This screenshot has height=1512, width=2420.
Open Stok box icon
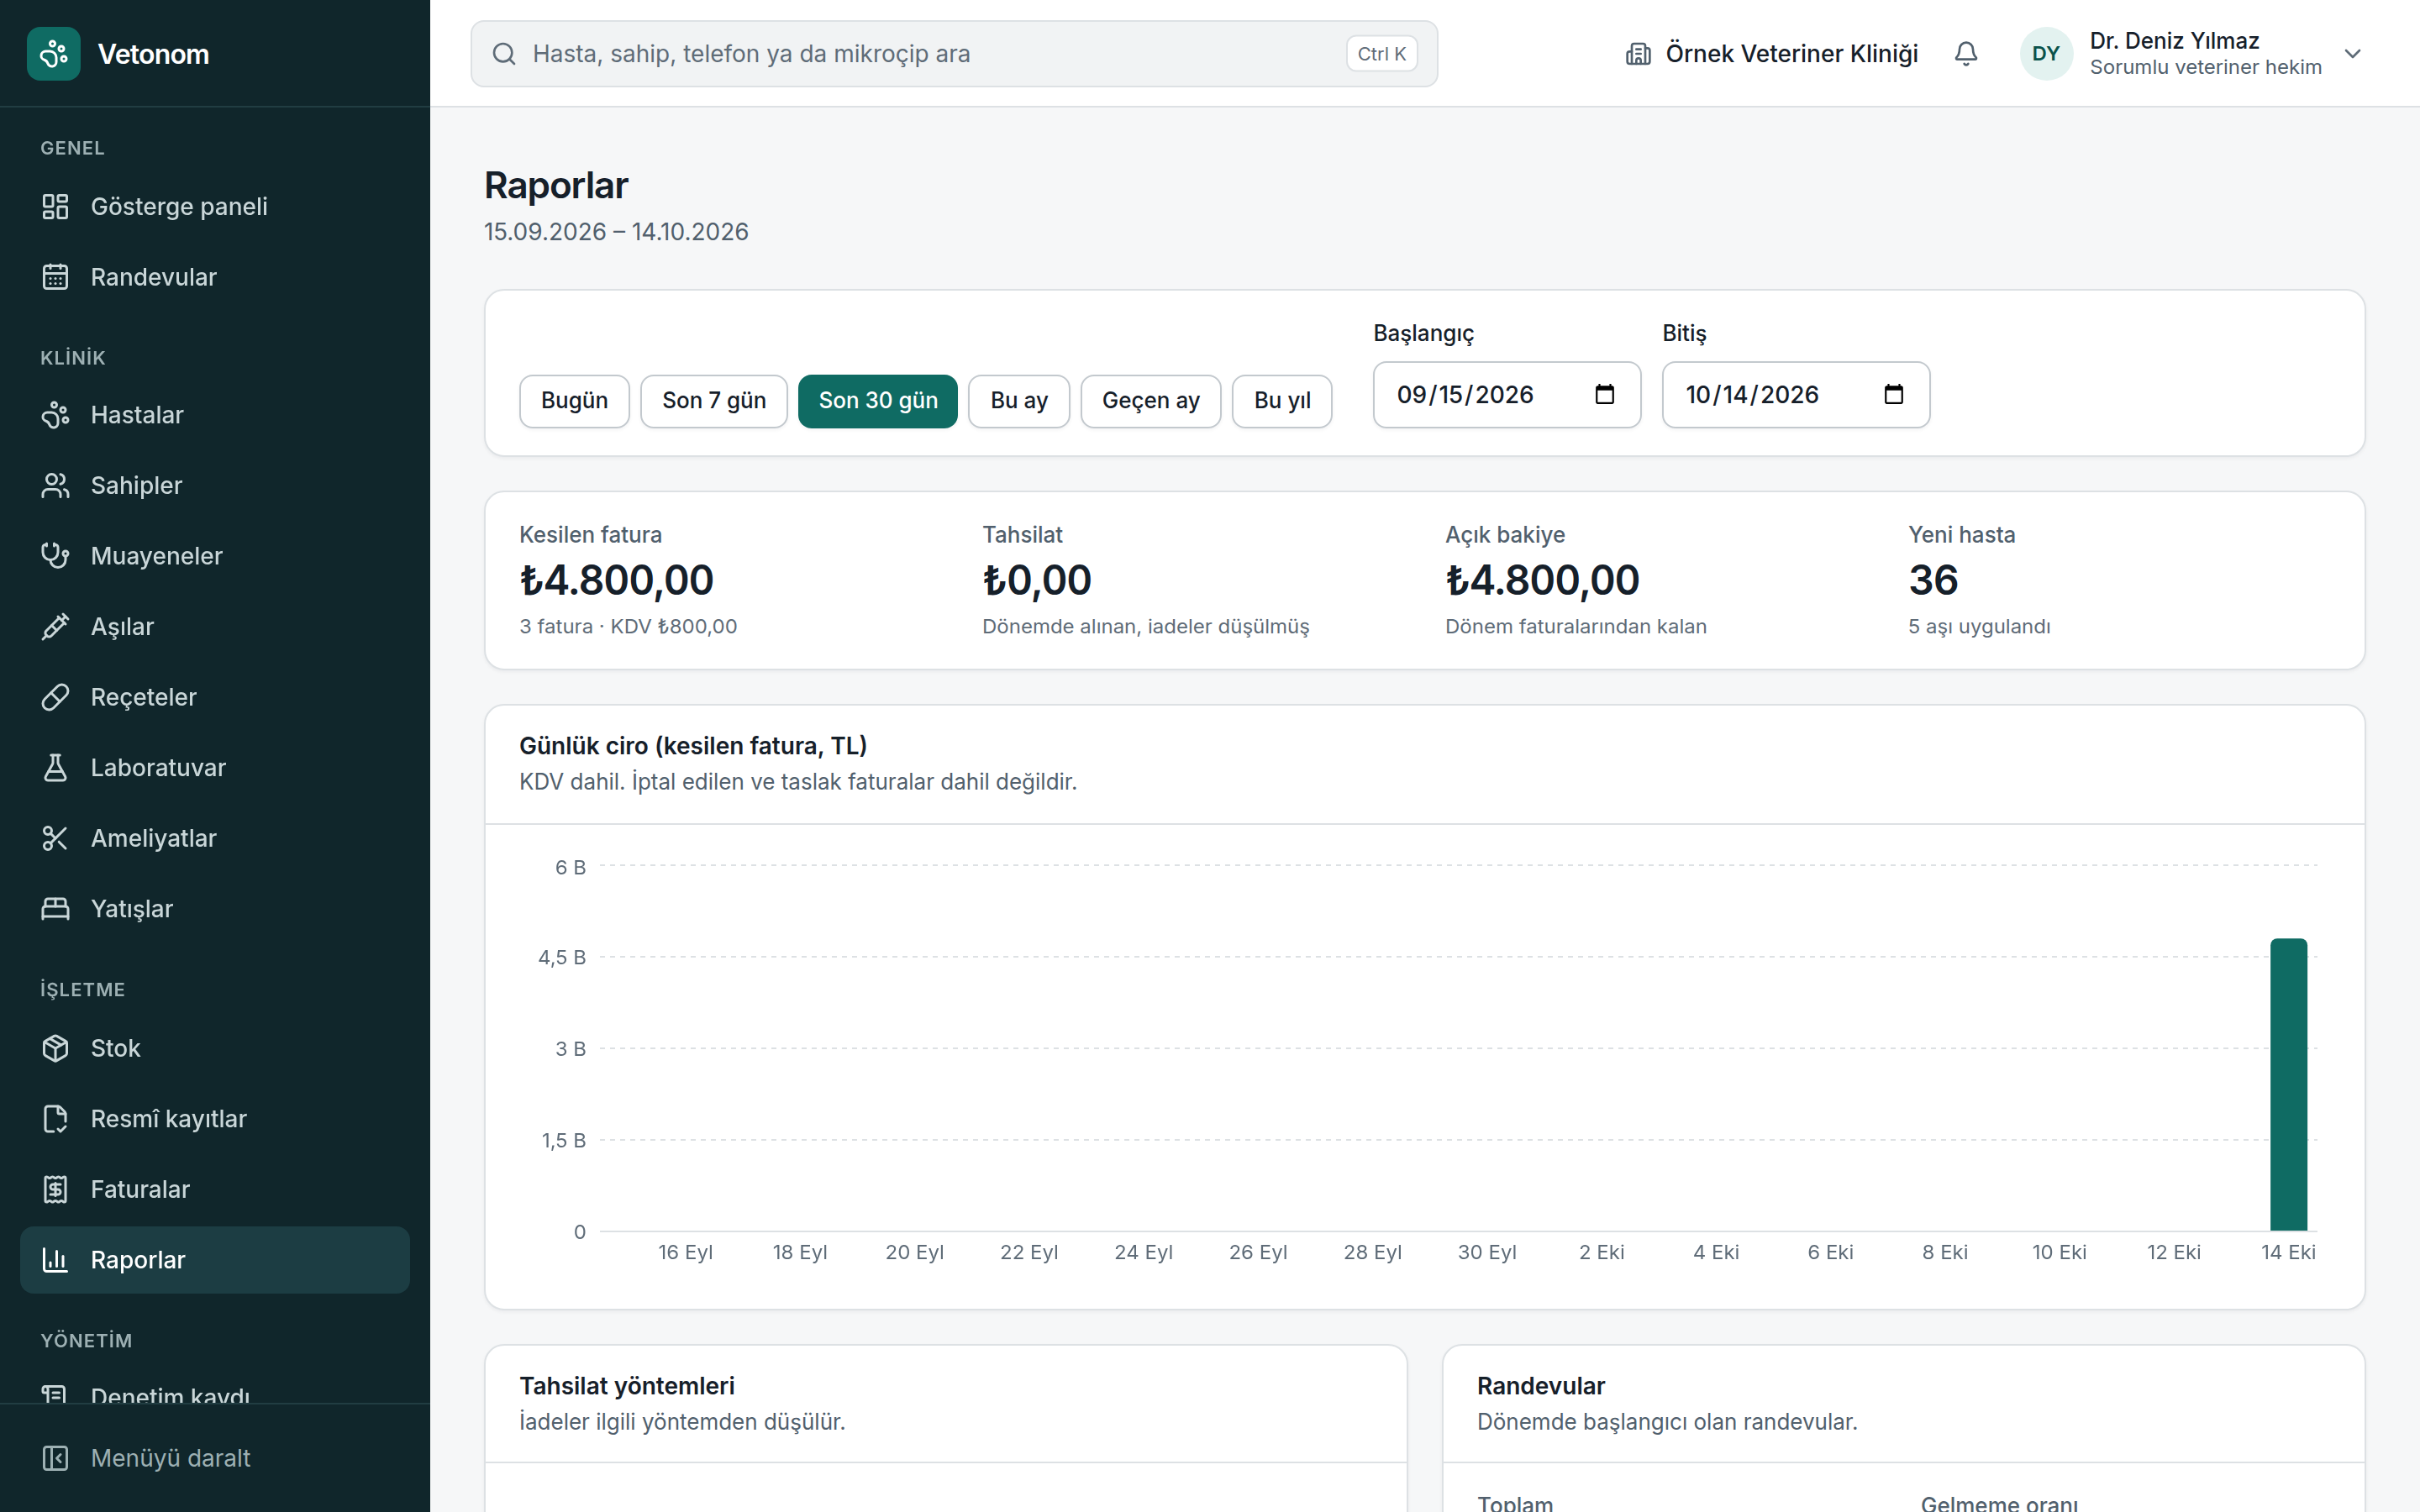tap(55, 1048)
